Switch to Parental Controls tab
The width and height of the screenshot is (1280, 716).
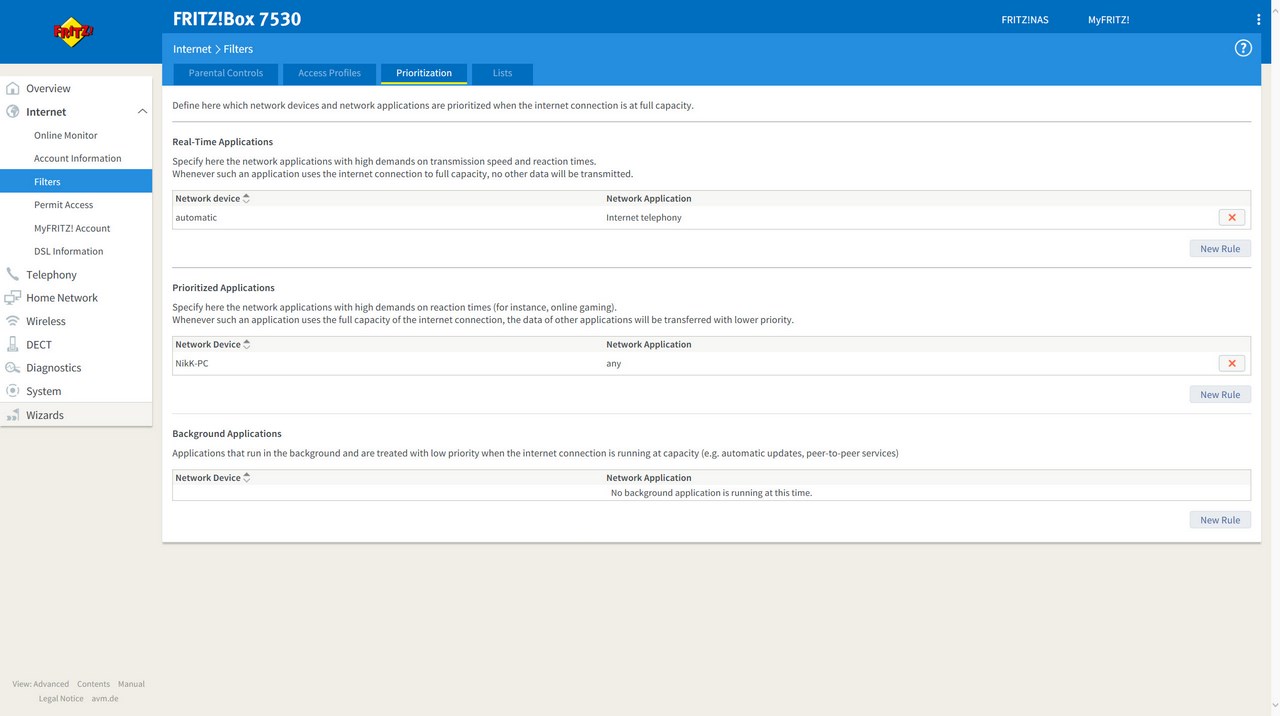(226, 73)
